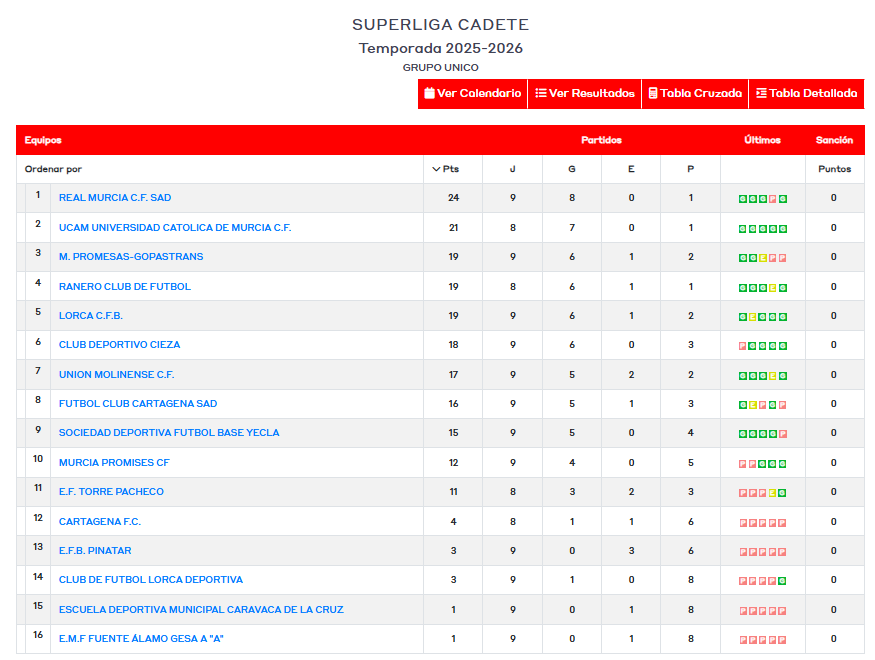This screenshot has height=660, width=875.
Task: Click the Equipos header label
Action: click(43, 140)
